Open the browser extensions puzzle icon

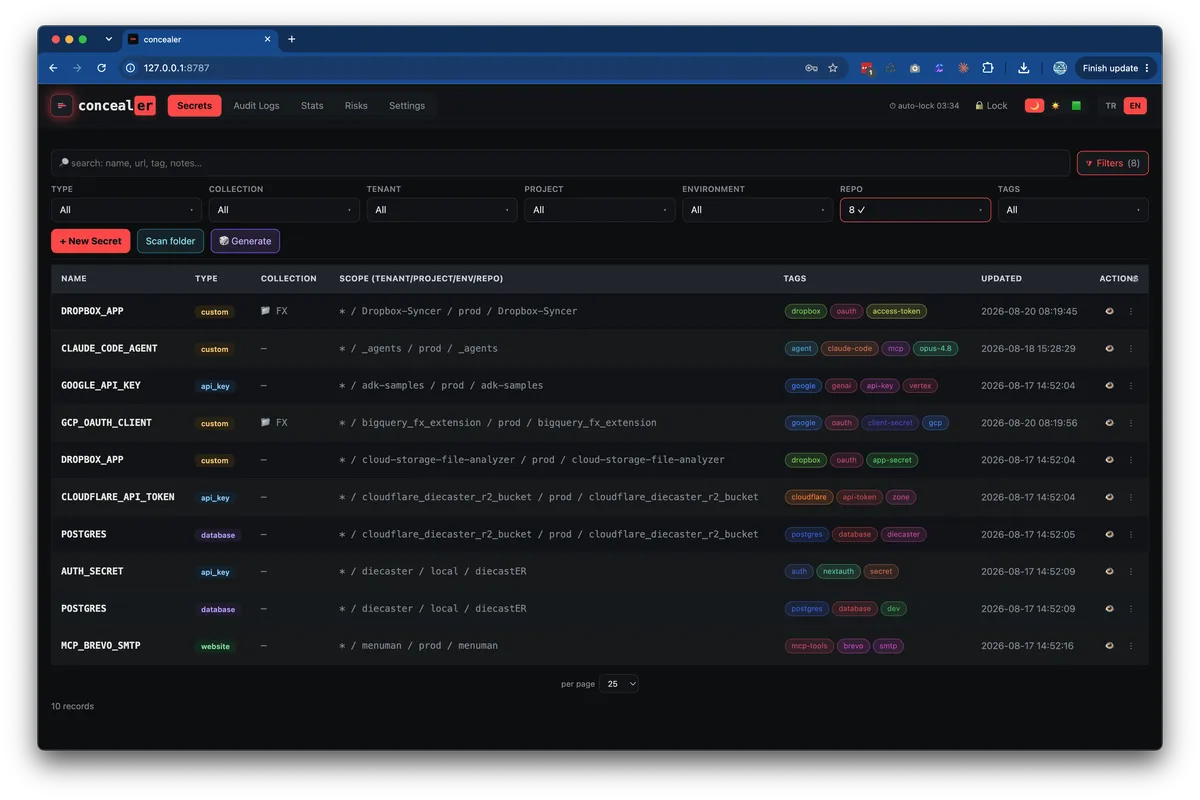[988, 68]
